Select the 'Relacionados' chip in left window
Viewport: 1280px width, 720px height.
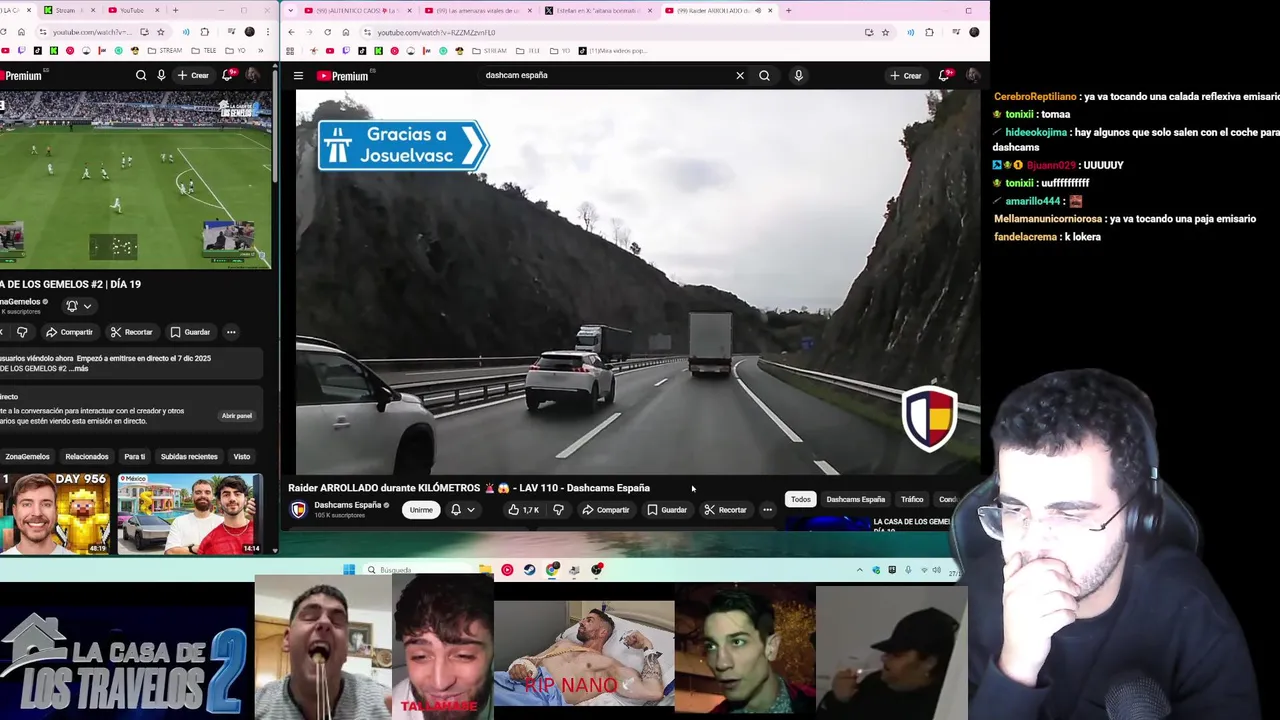point(87,457)
